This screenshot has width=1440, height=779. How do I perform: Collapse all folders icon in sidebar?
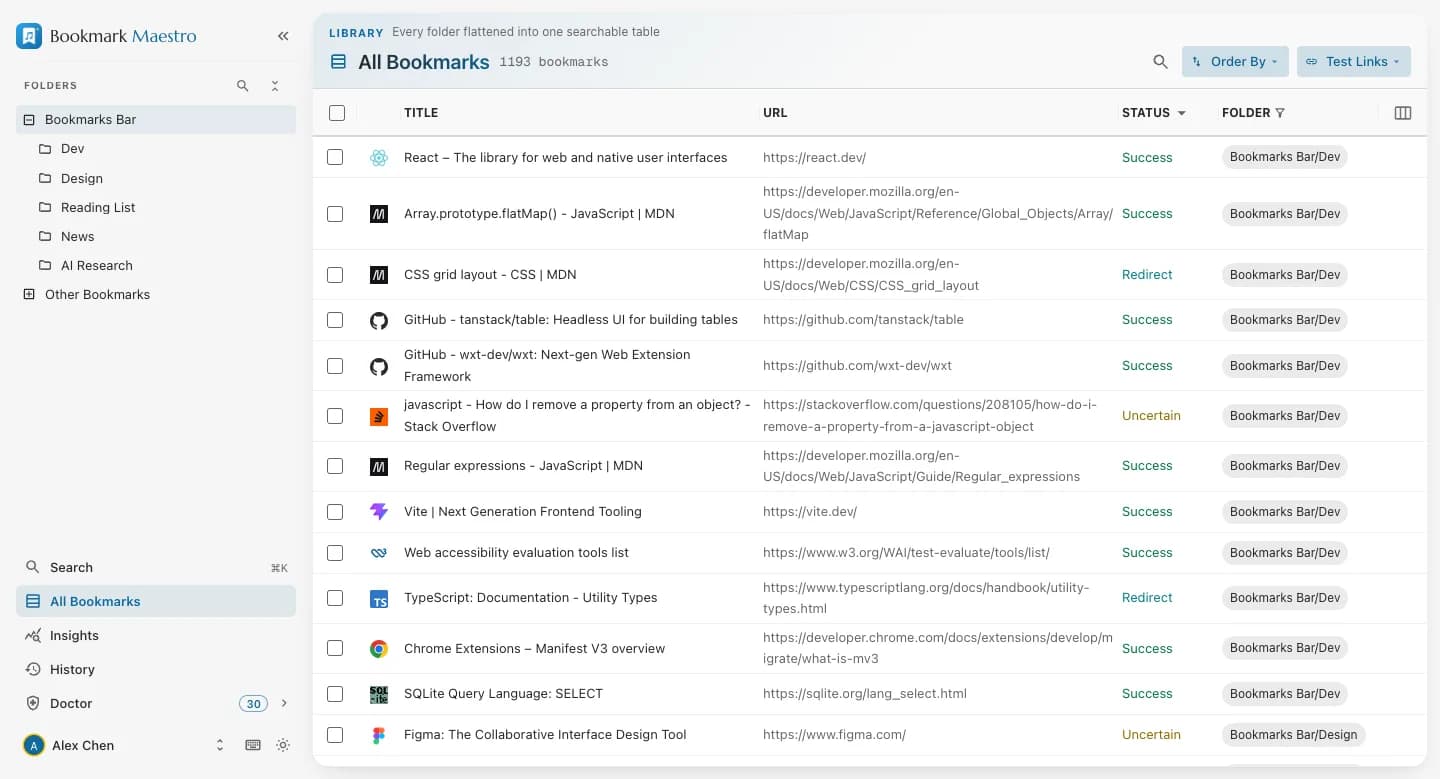coord(275,86)
